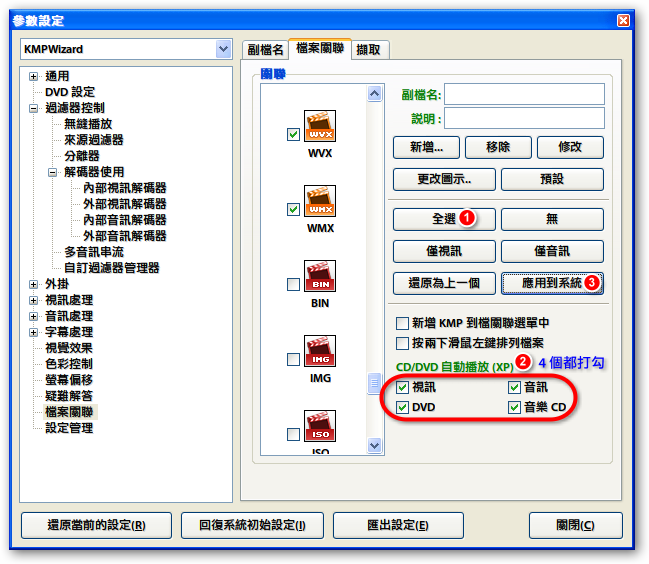Check the ISO association checkbox

tap(293, 434)
